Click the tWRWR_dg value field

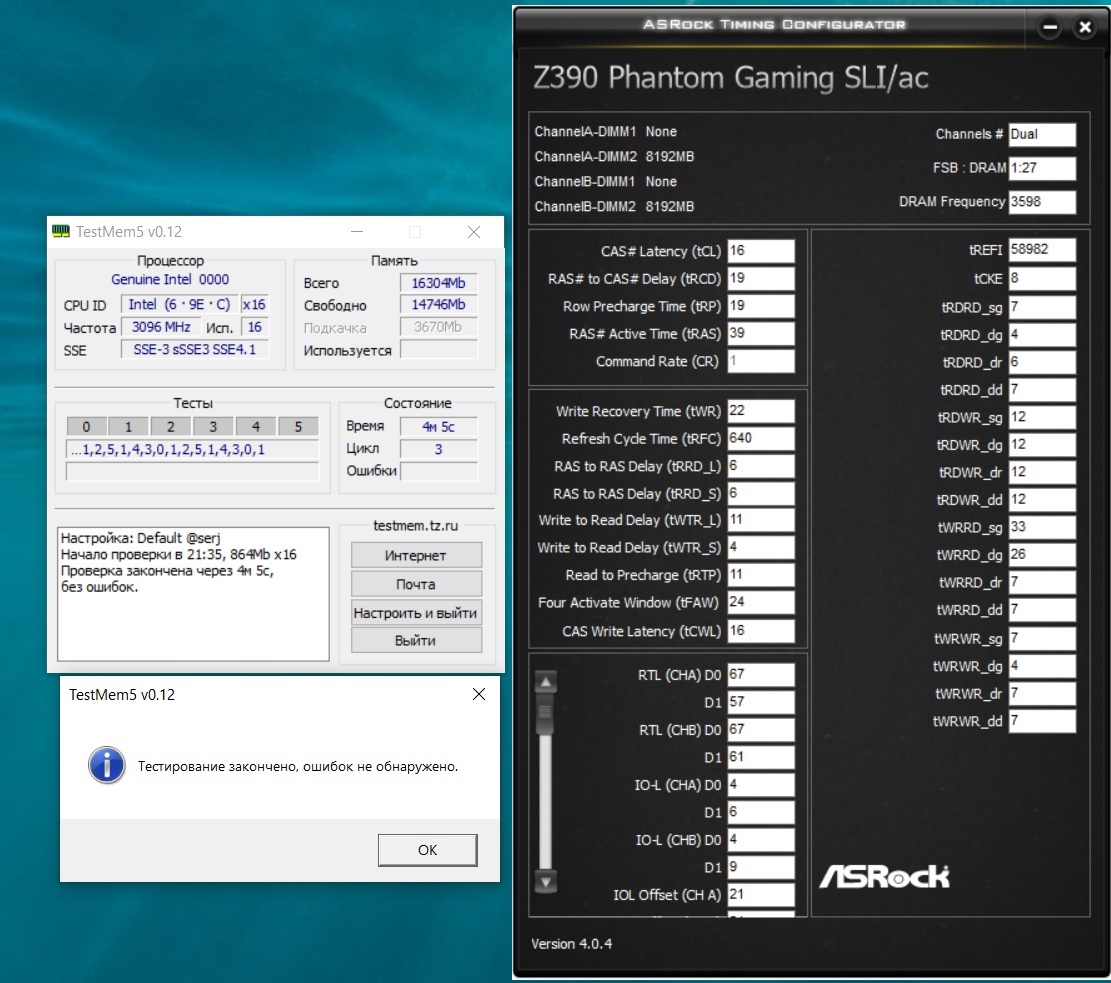pos(1042,666)
